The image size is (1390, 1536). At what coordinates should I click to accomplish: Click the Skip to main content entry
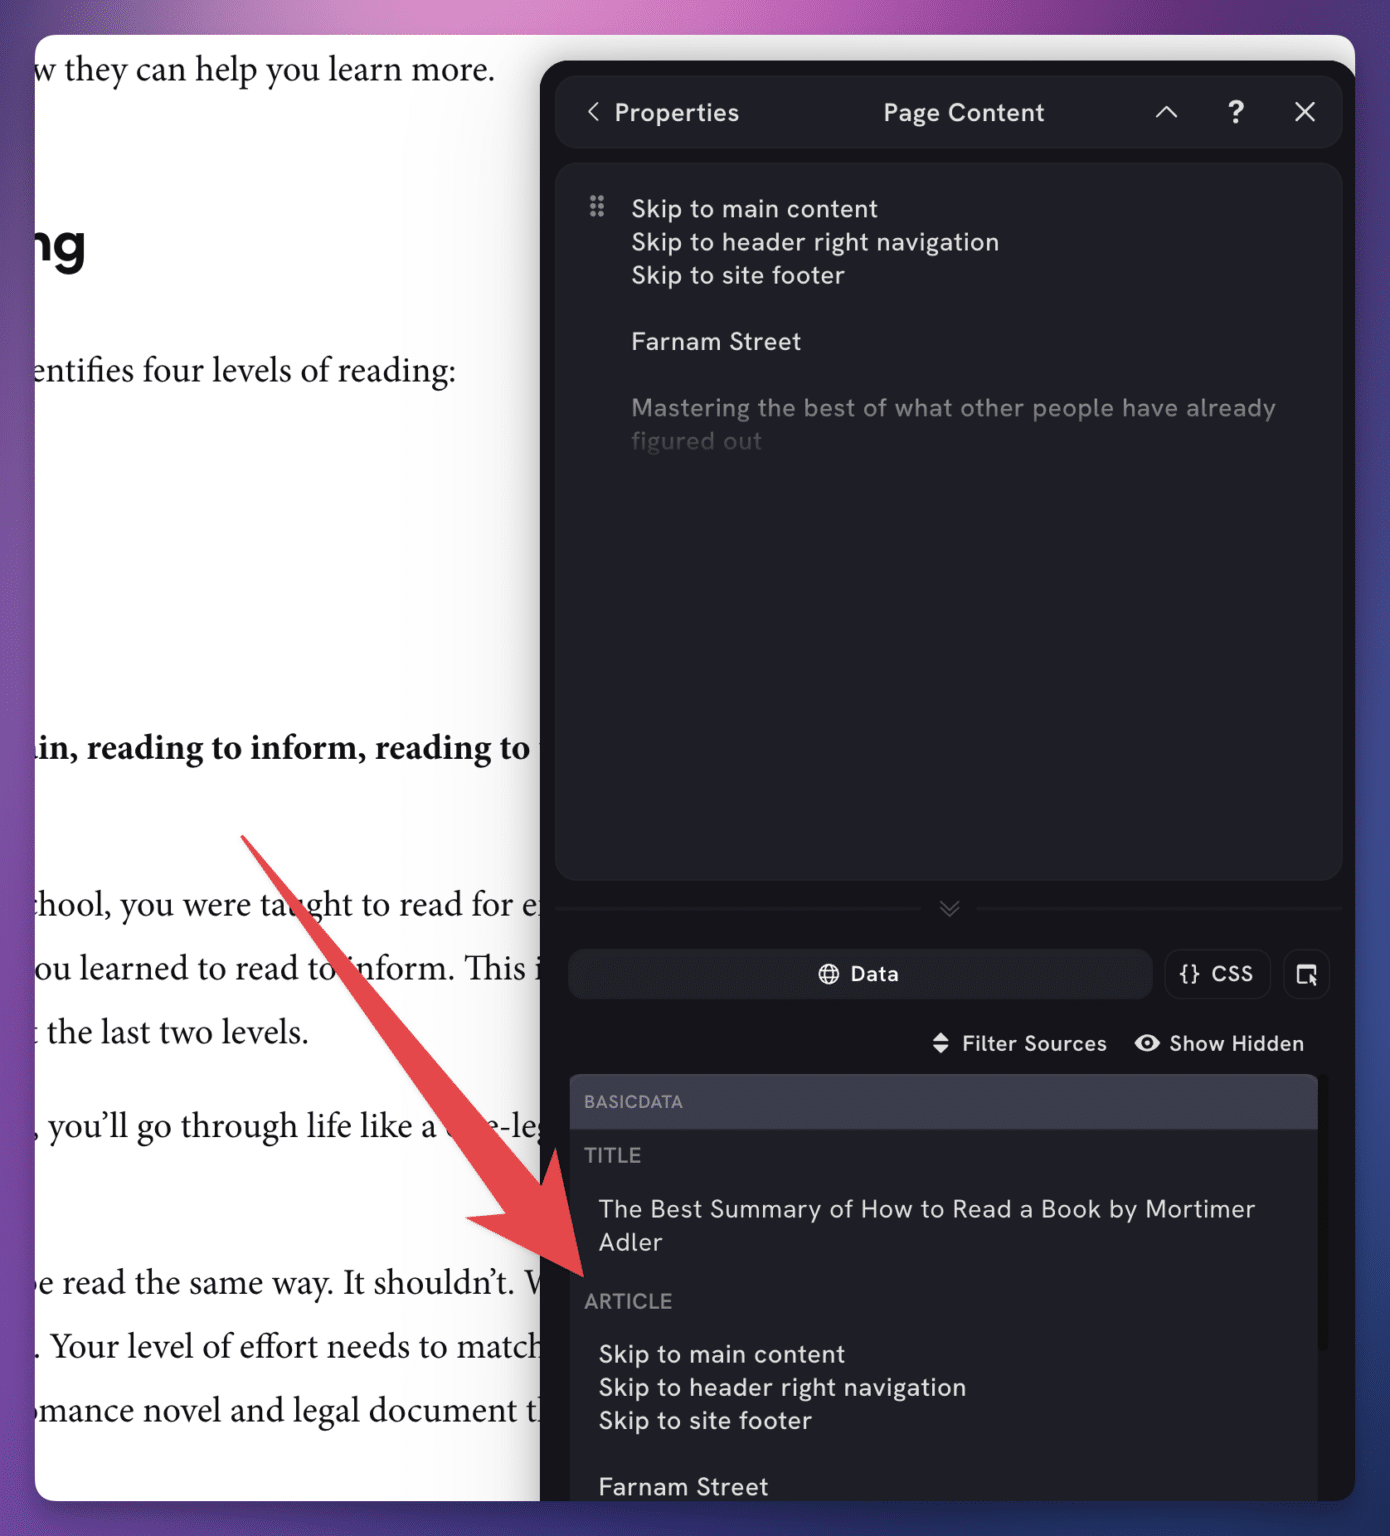[x=754, y=208]
